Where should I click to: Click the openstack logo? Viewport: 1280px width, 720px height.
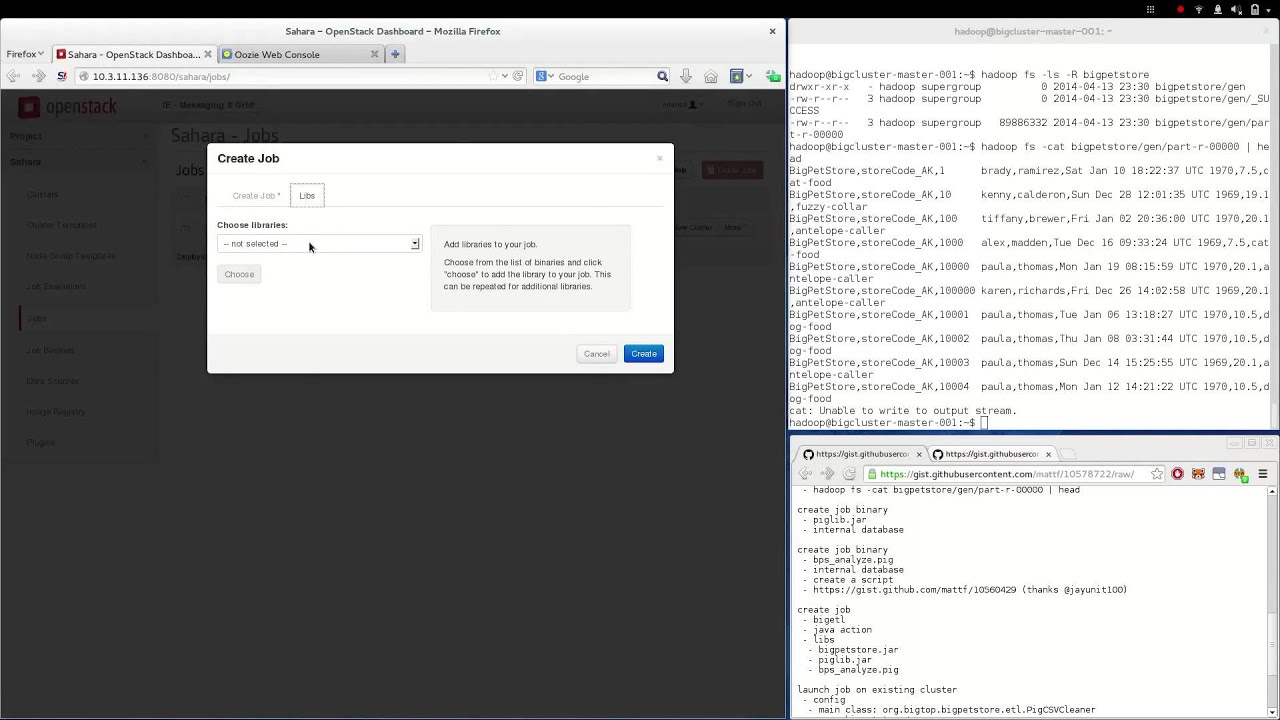pos(68,107)
